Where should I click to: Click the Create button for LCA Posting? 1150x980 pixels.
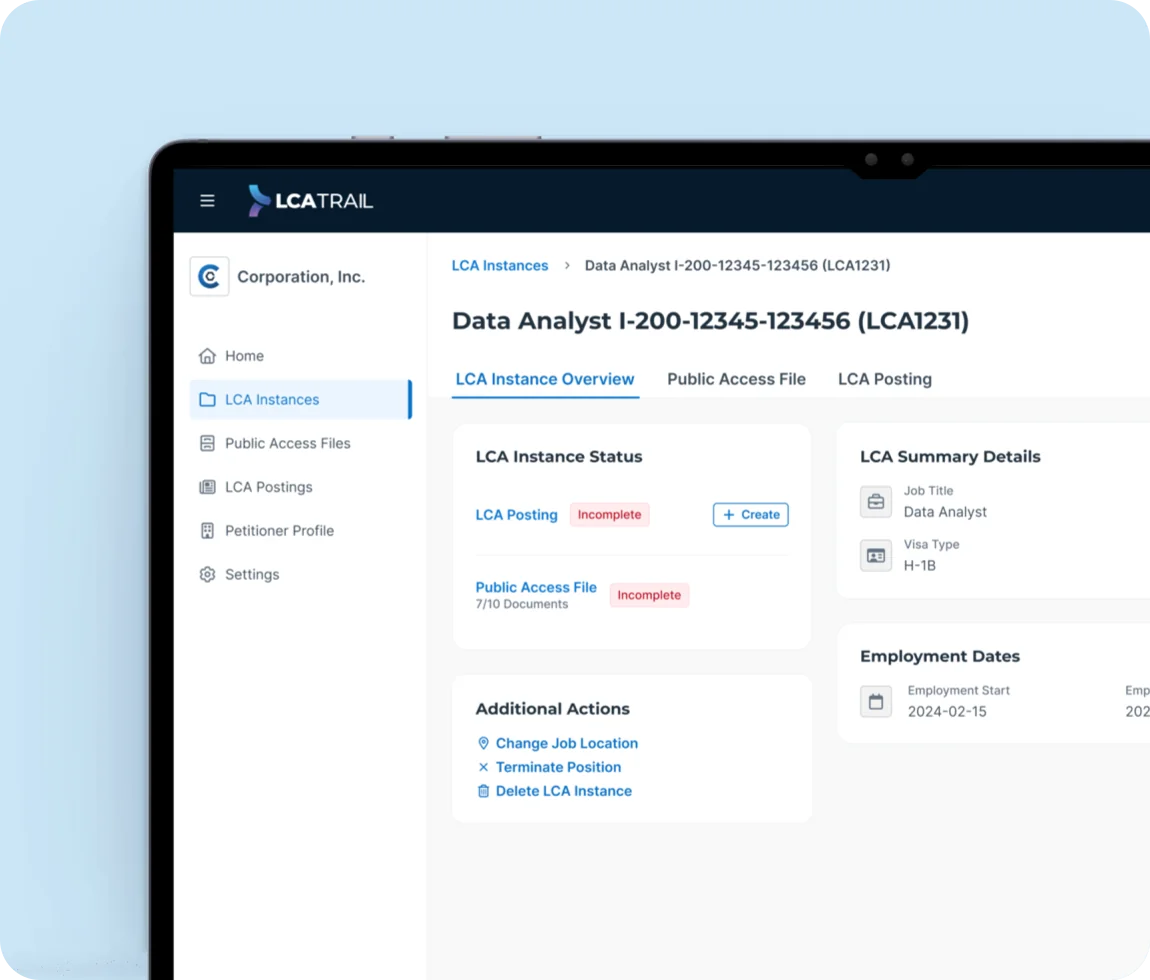coord(751,515)
